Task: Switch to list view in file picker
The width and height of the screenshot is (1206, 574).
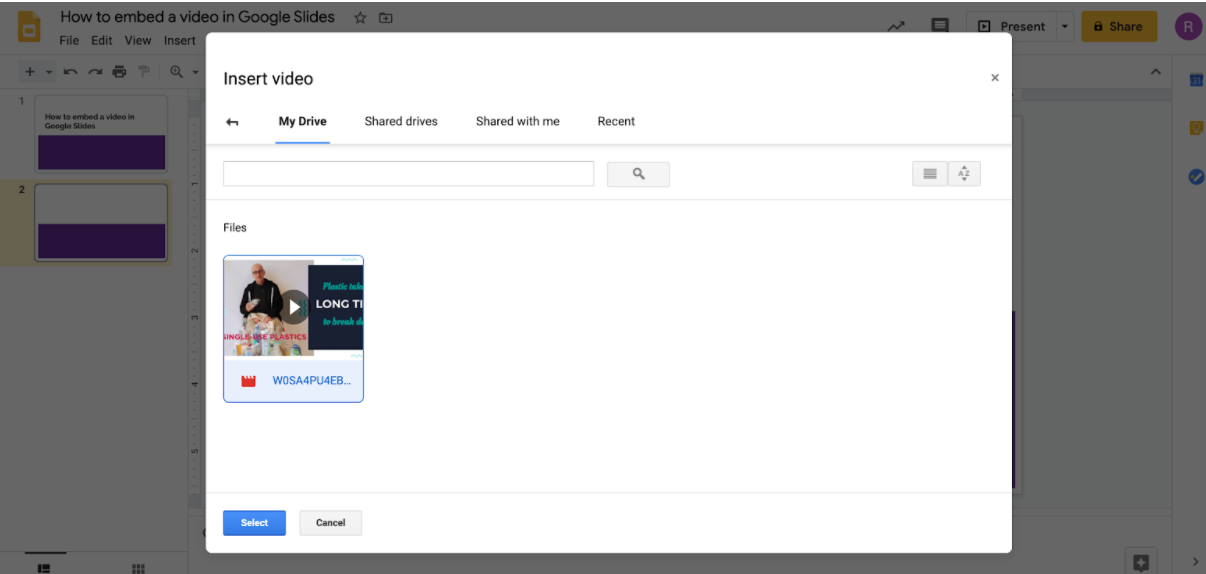Action: click(x=930, y=174)
